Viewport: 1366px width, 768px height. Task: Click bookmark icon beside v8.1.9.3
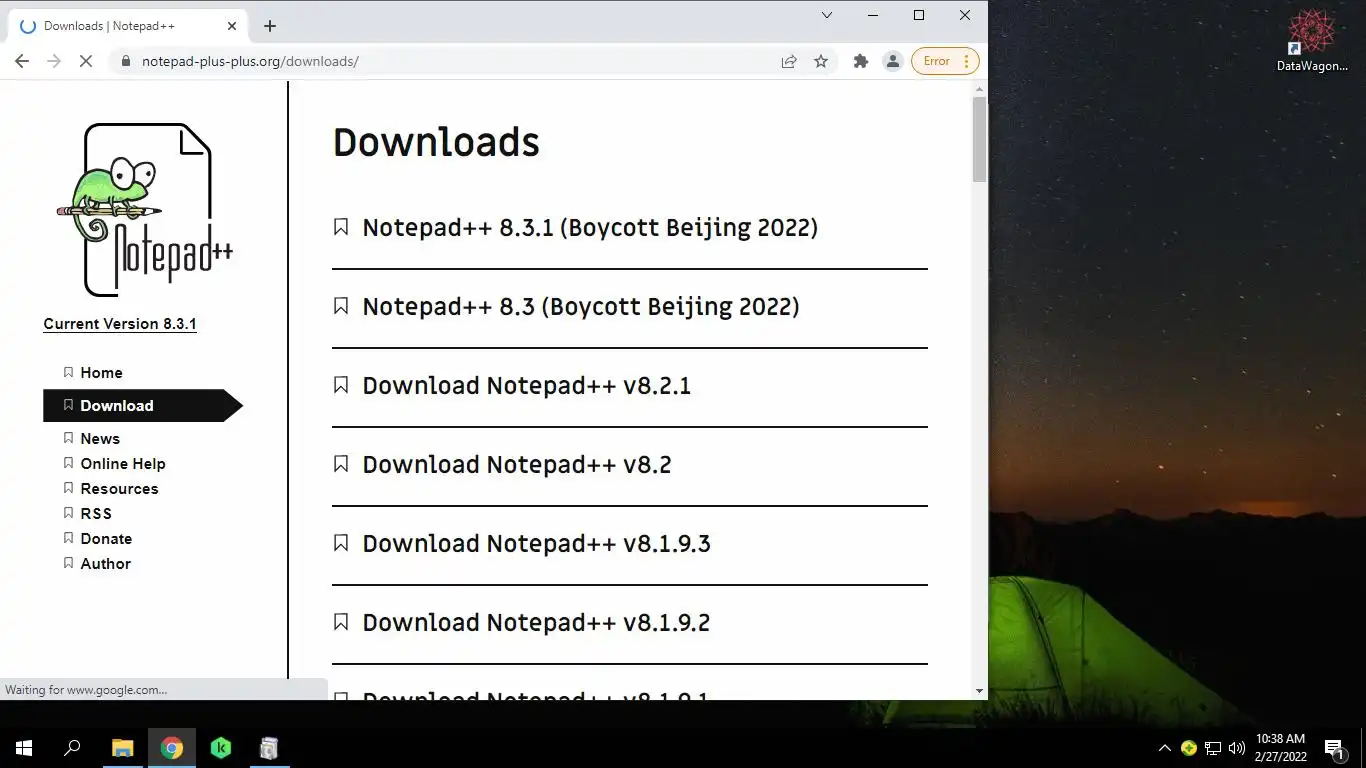tap(341, 543)
